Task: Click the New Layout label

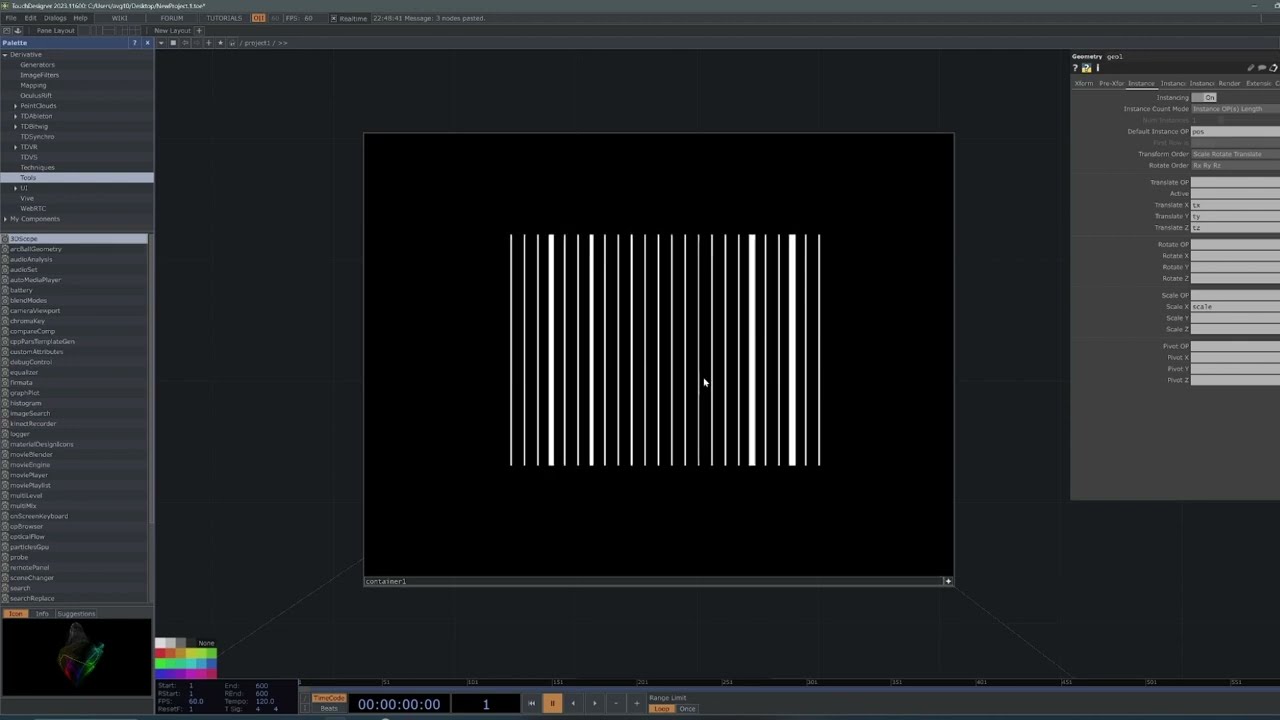Action: point(172,30)
